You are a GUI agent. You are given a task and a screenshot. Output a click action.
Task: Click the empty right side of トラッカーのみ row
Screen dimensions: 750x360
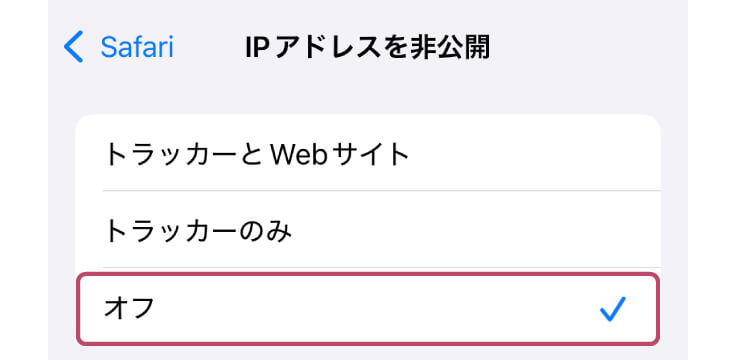coord(478,229)
